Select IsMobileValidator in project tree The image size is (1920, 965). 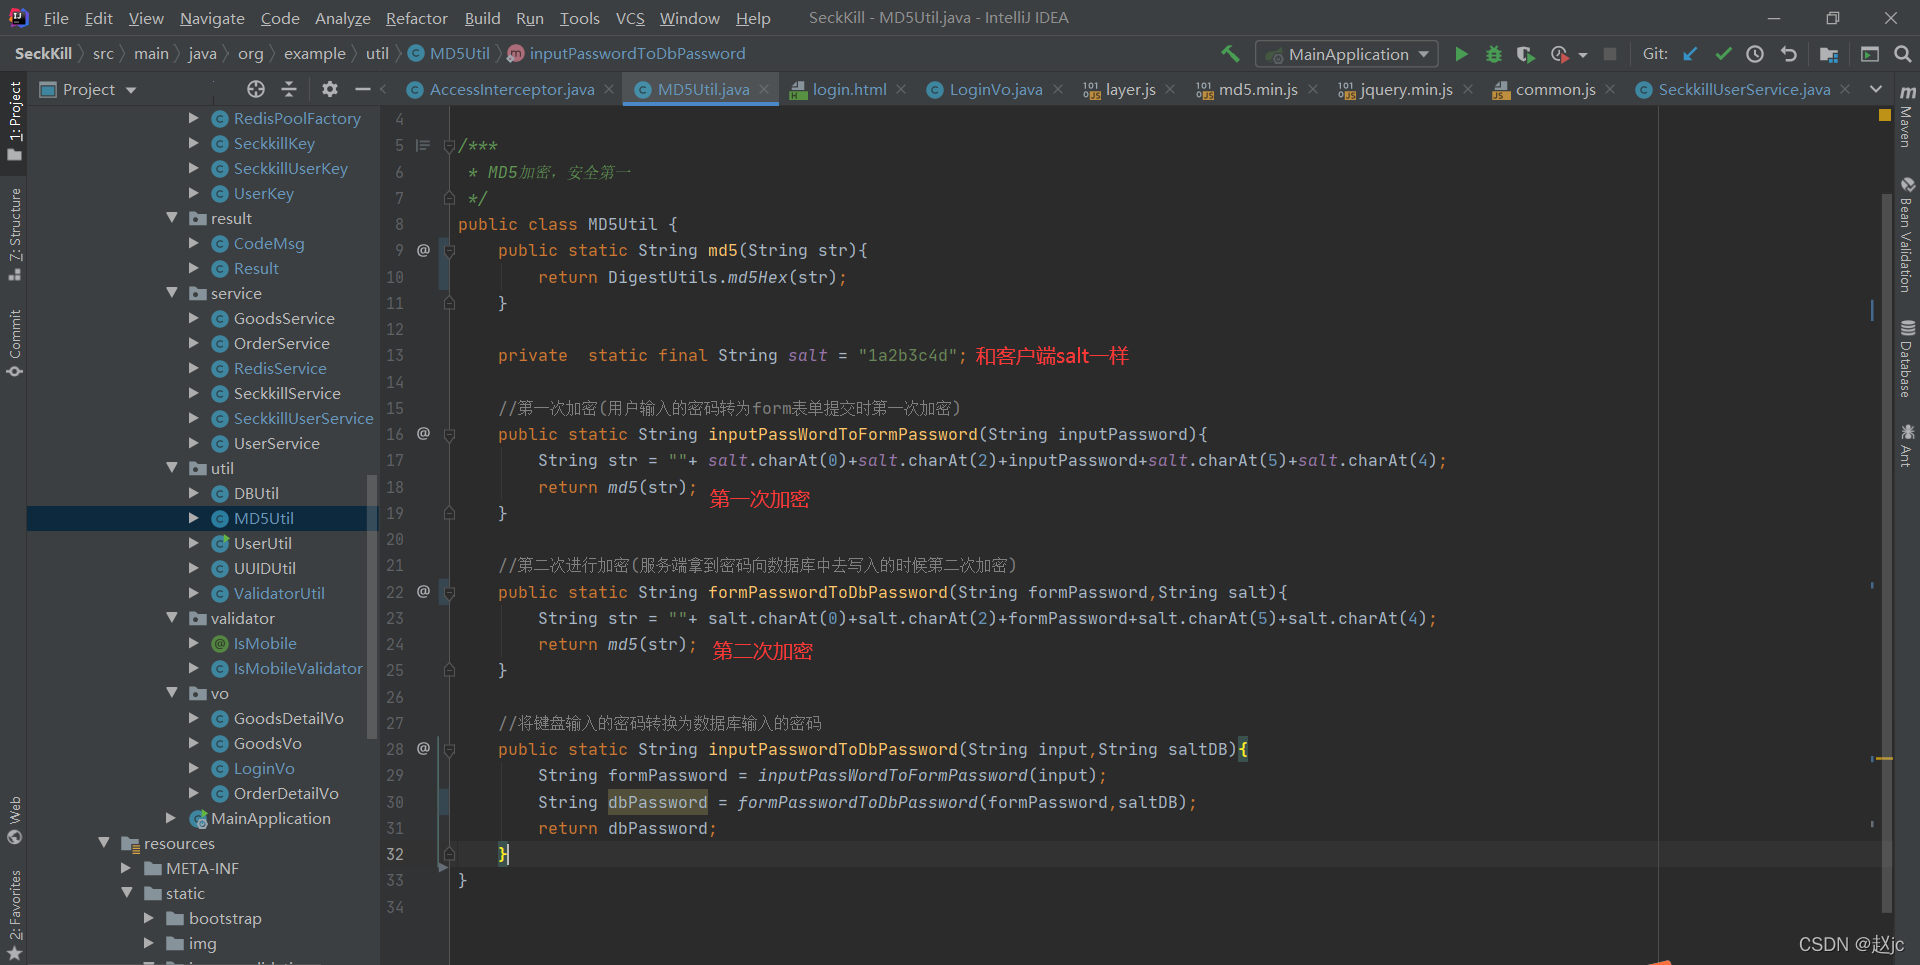click(298, 668)
